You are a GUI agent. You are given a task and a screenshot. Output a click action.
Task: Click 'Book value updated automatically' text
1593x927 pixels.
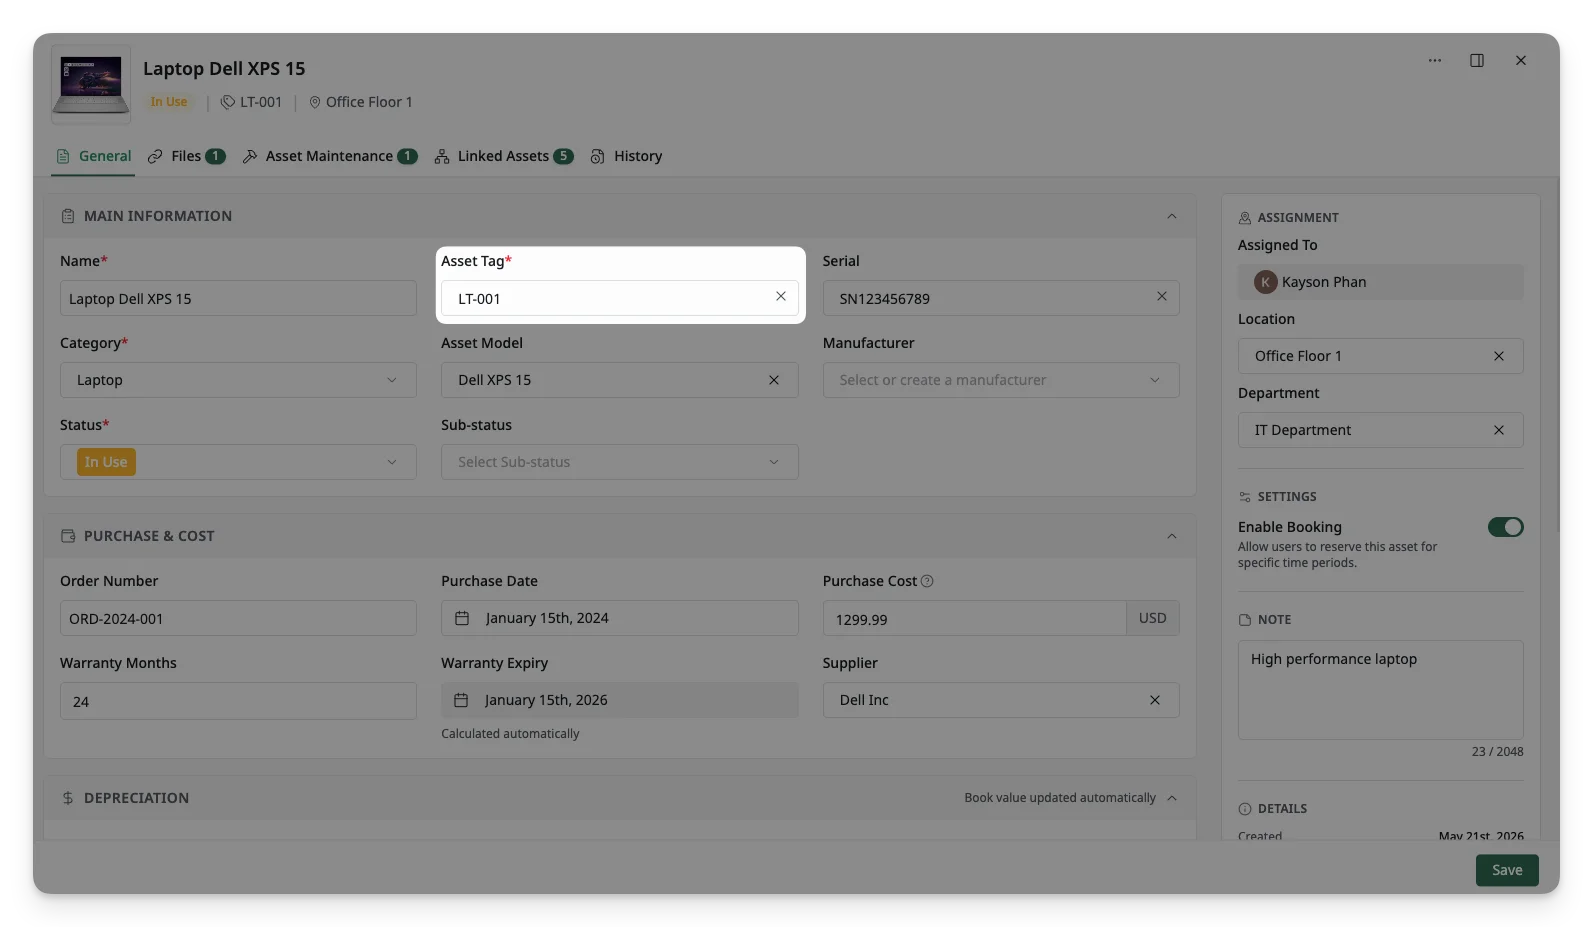point(1060,798)
